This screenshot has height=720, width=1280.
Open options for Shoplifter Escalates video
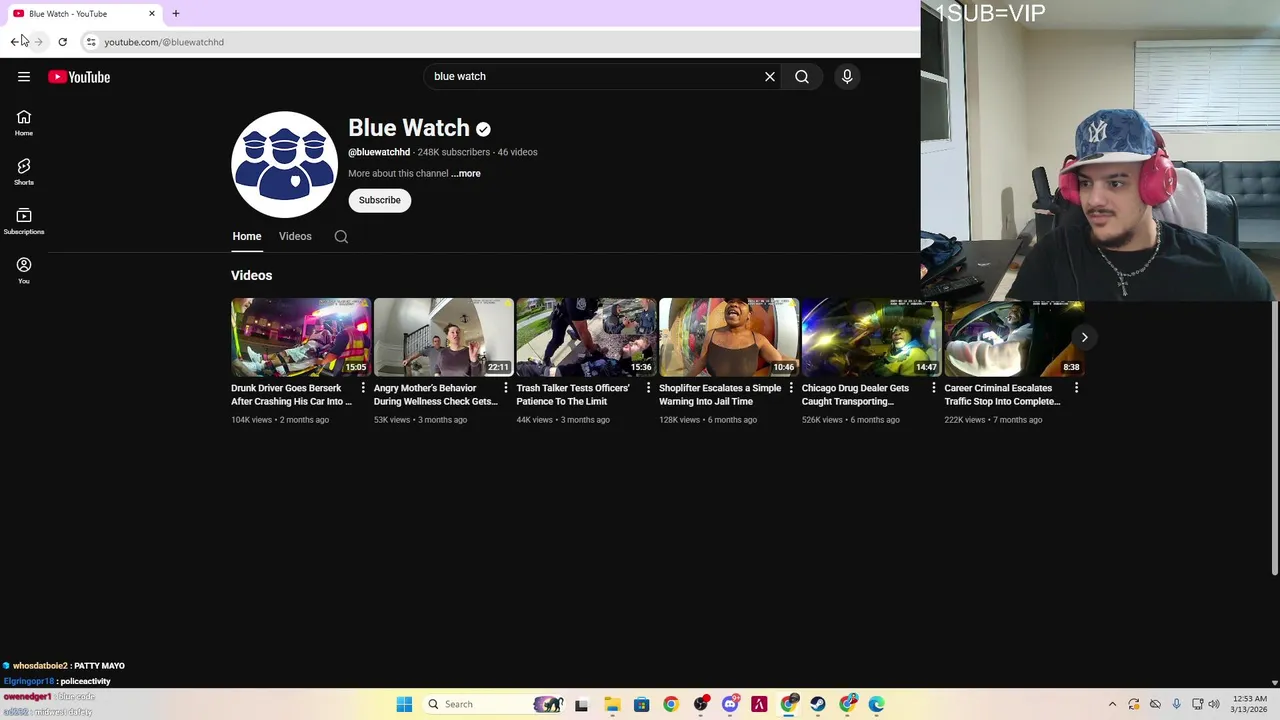[791, 388]
